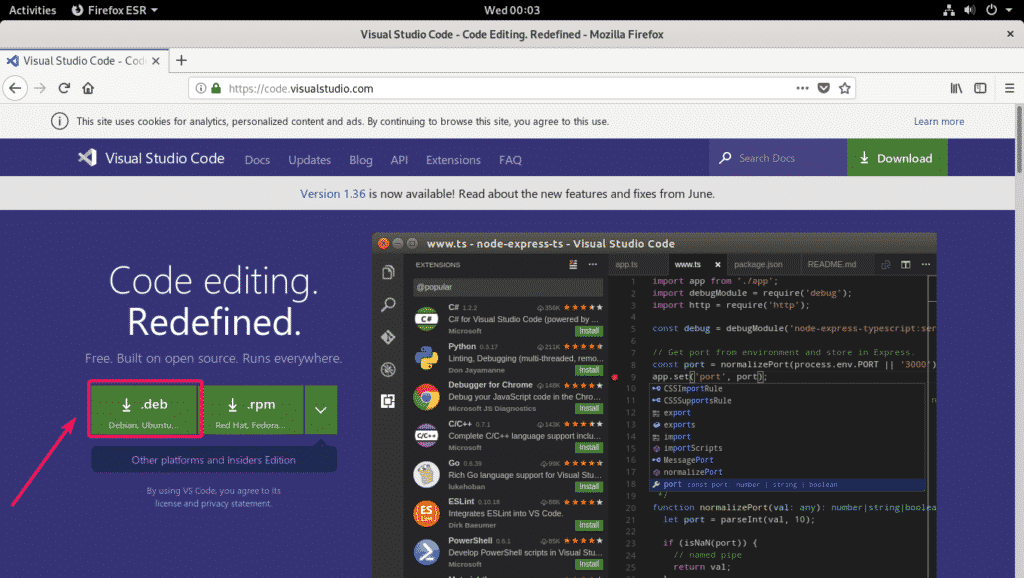
Task: Open page actions three-dot menu
Action: (x=802, y=88)
